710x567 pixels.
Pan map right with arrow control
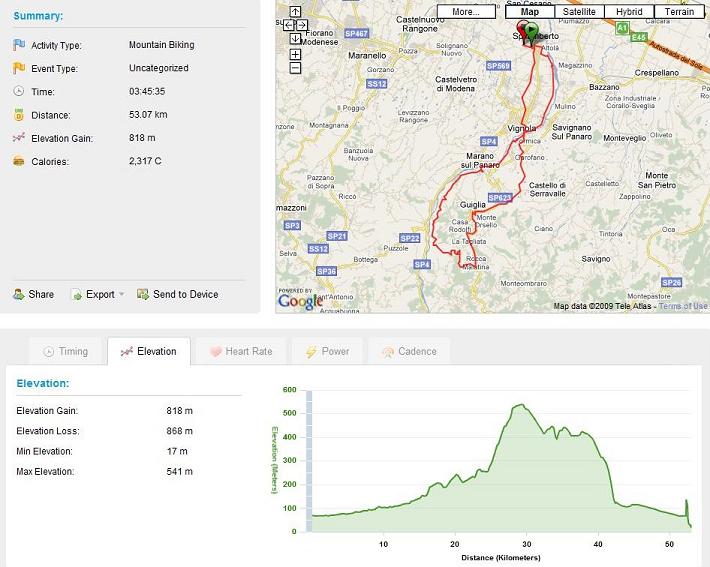302,25
